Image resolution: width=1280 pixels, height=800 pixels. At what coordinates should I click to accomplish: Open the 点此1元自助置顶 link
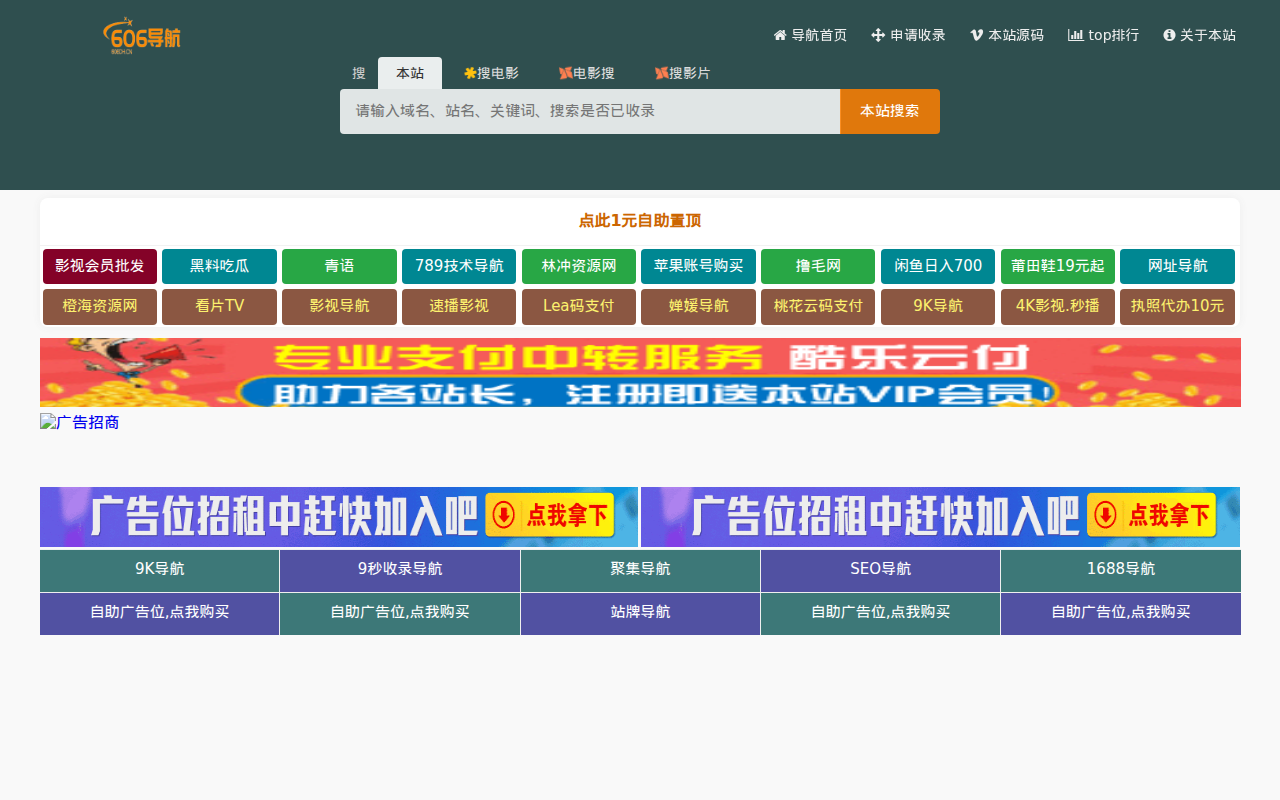pyautogui.click(x=640, y=220)
